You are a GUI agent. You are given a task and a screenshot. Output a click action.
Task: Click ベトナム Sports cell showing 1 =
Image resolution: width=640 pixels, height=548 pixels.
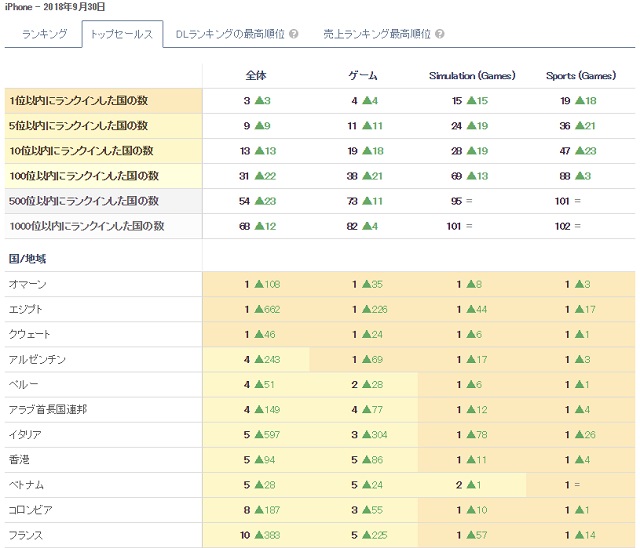click(581, 485)
